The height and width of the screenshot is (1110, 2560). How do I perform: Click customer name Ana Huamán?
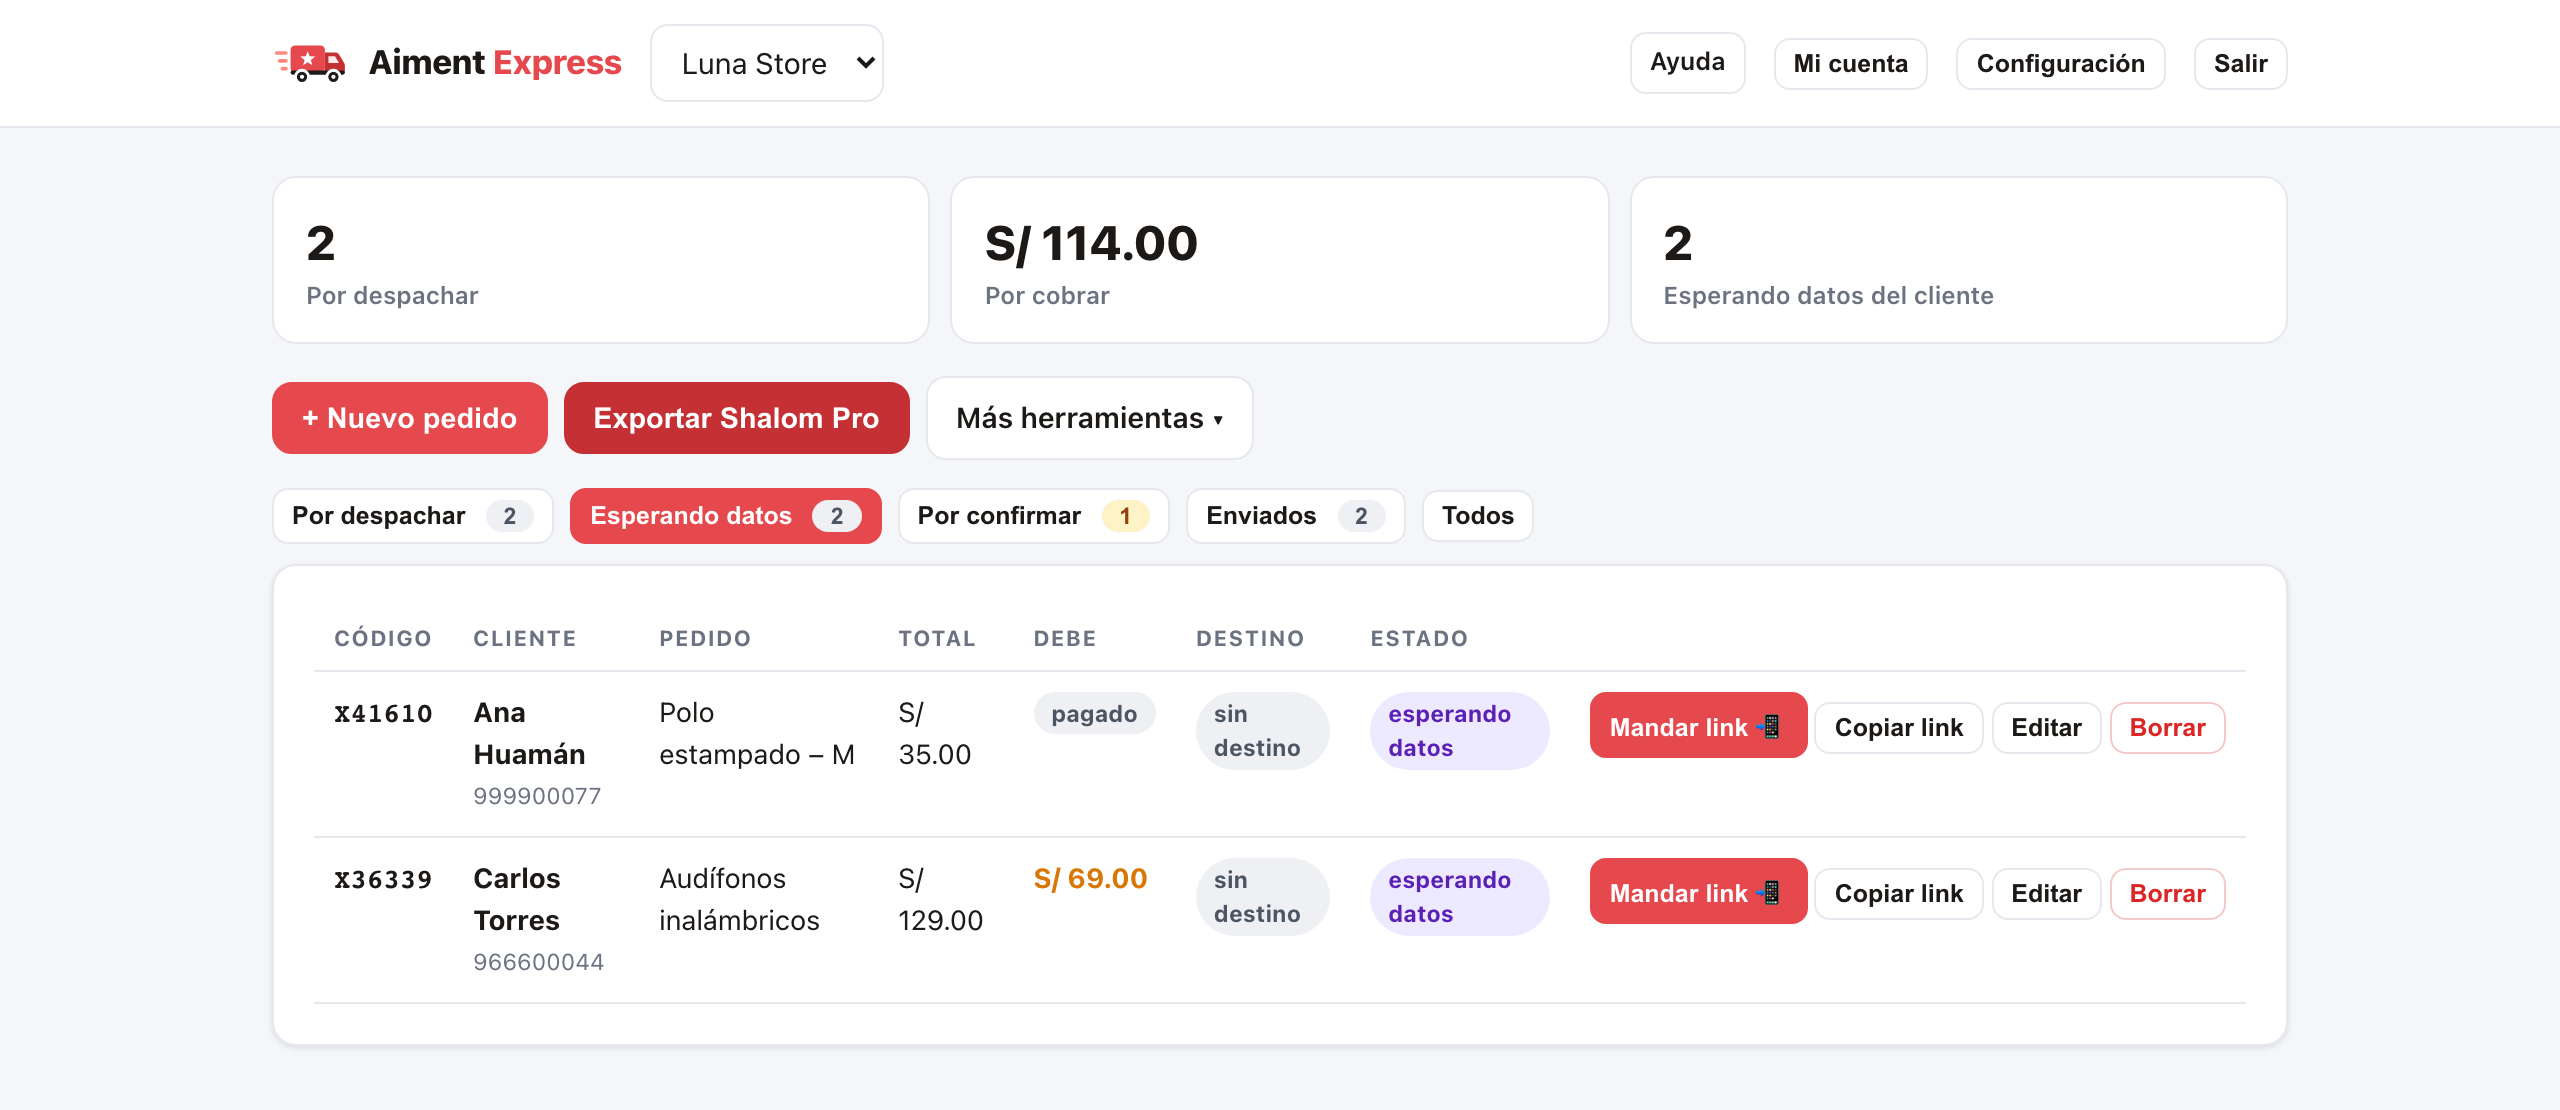[529, 733]
